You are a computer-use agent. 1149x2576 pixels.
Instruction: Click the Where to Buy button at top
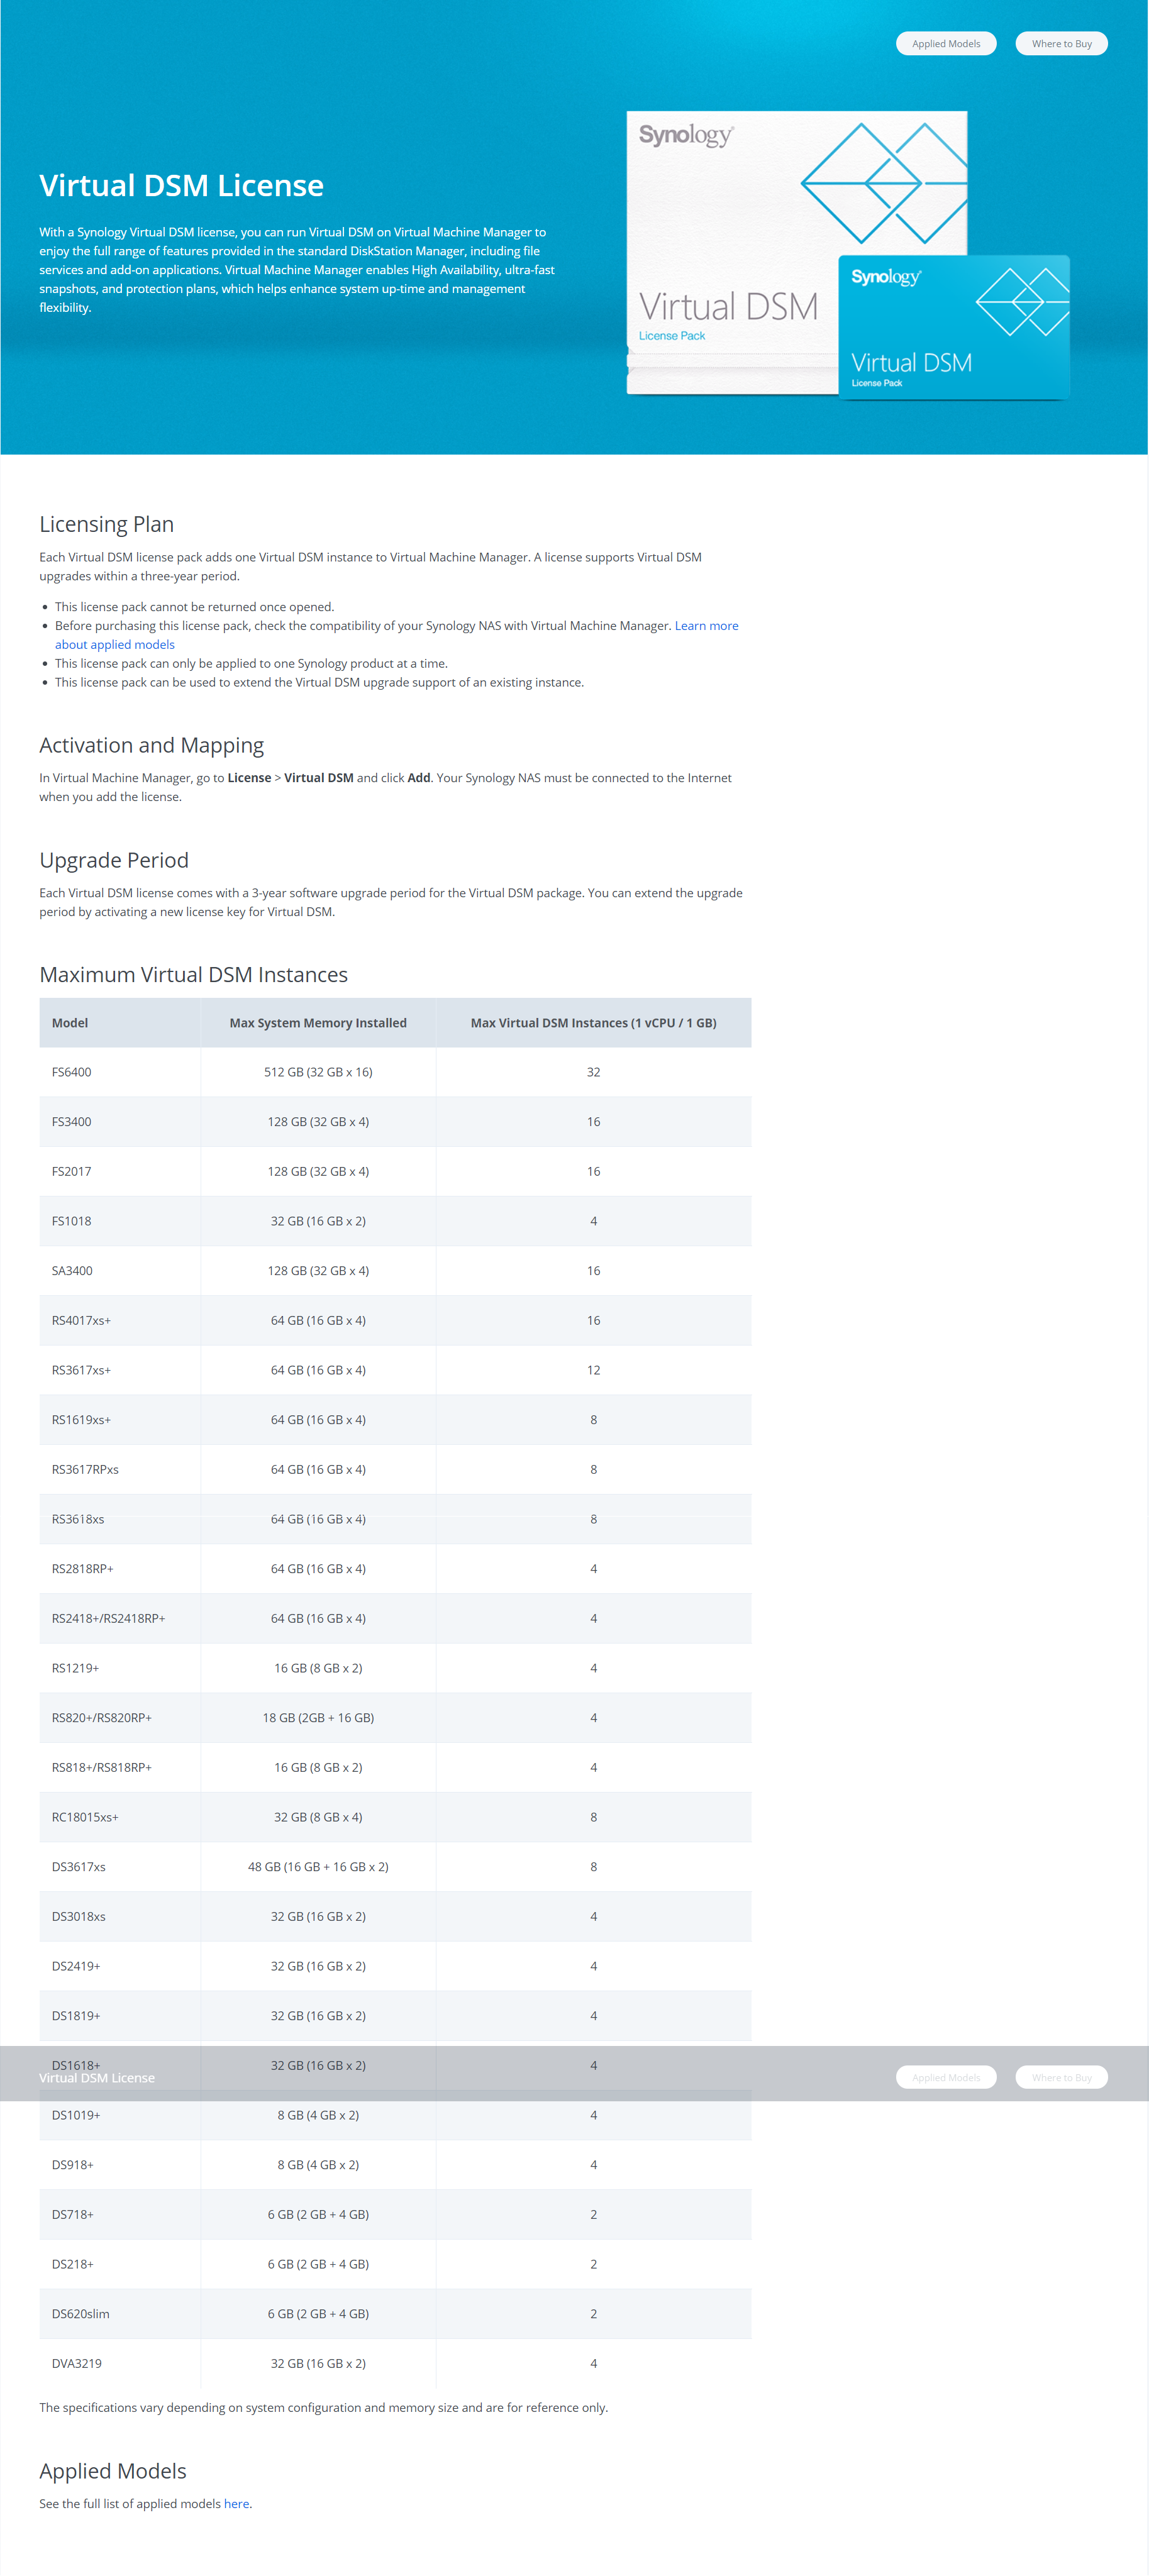coord(1061,43)
